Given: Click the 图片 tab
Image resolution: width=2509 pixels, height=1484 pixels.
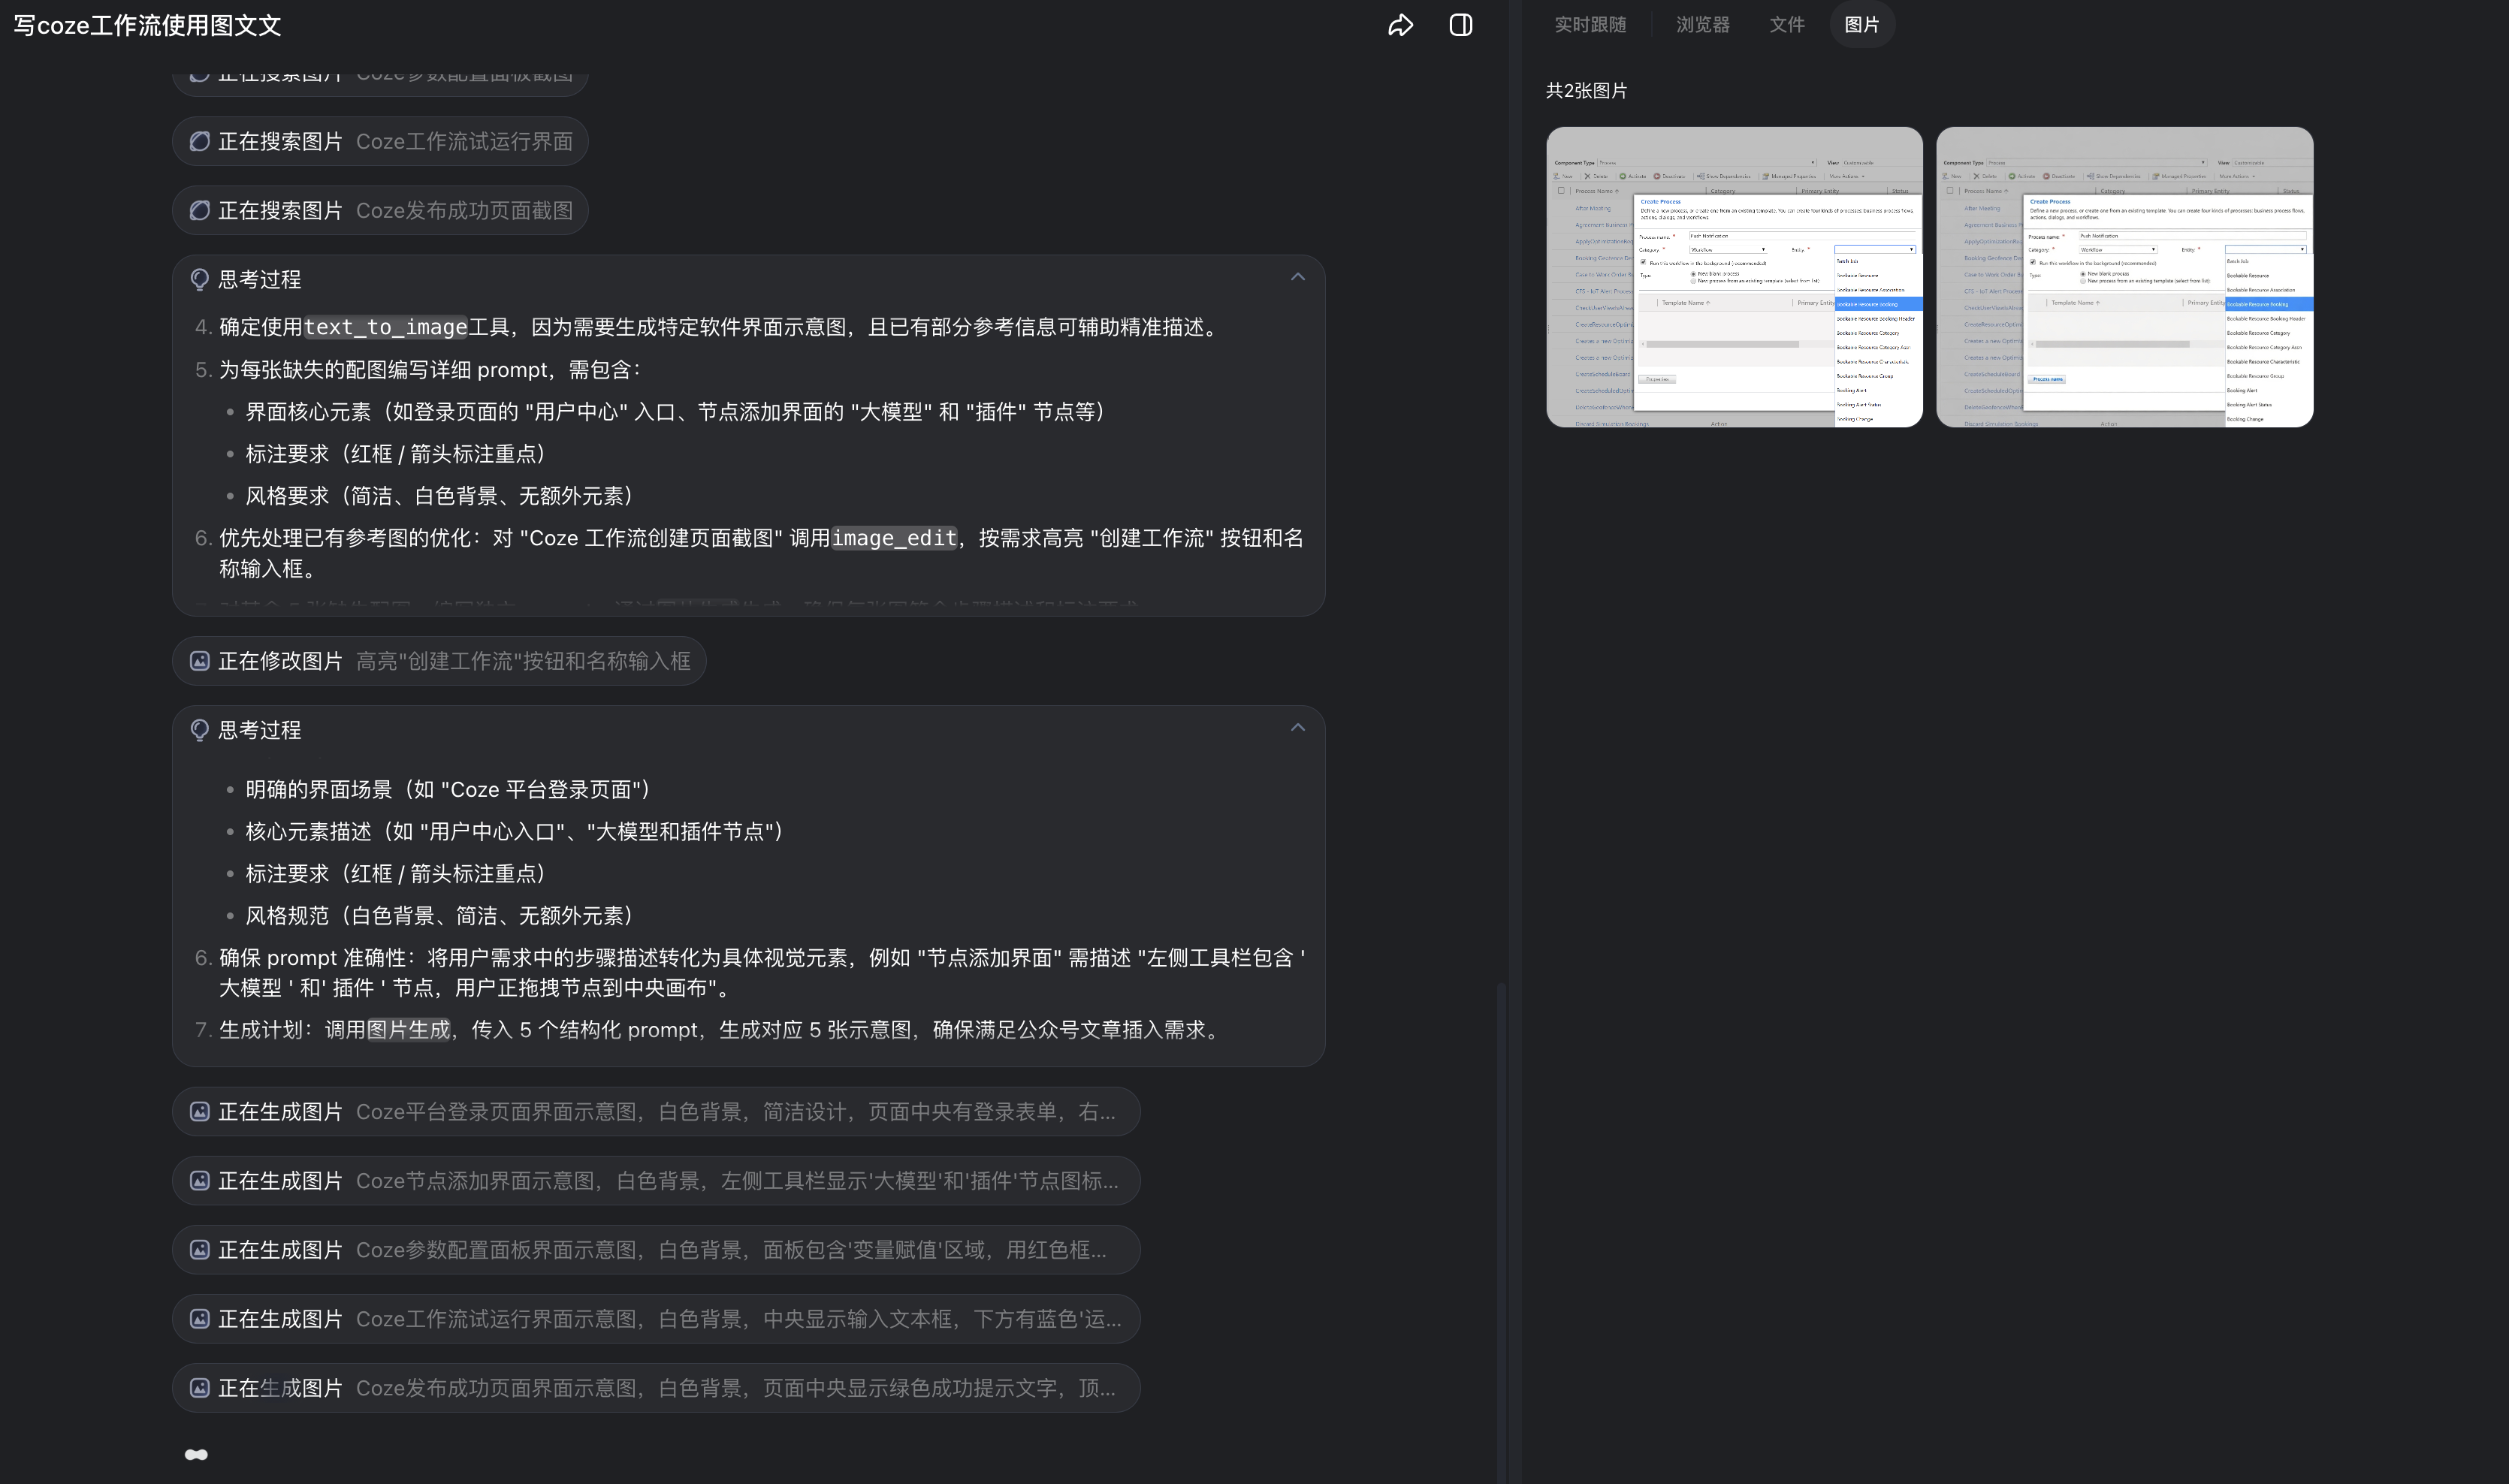Looking at the screenshot, I should pos(1861,25).
